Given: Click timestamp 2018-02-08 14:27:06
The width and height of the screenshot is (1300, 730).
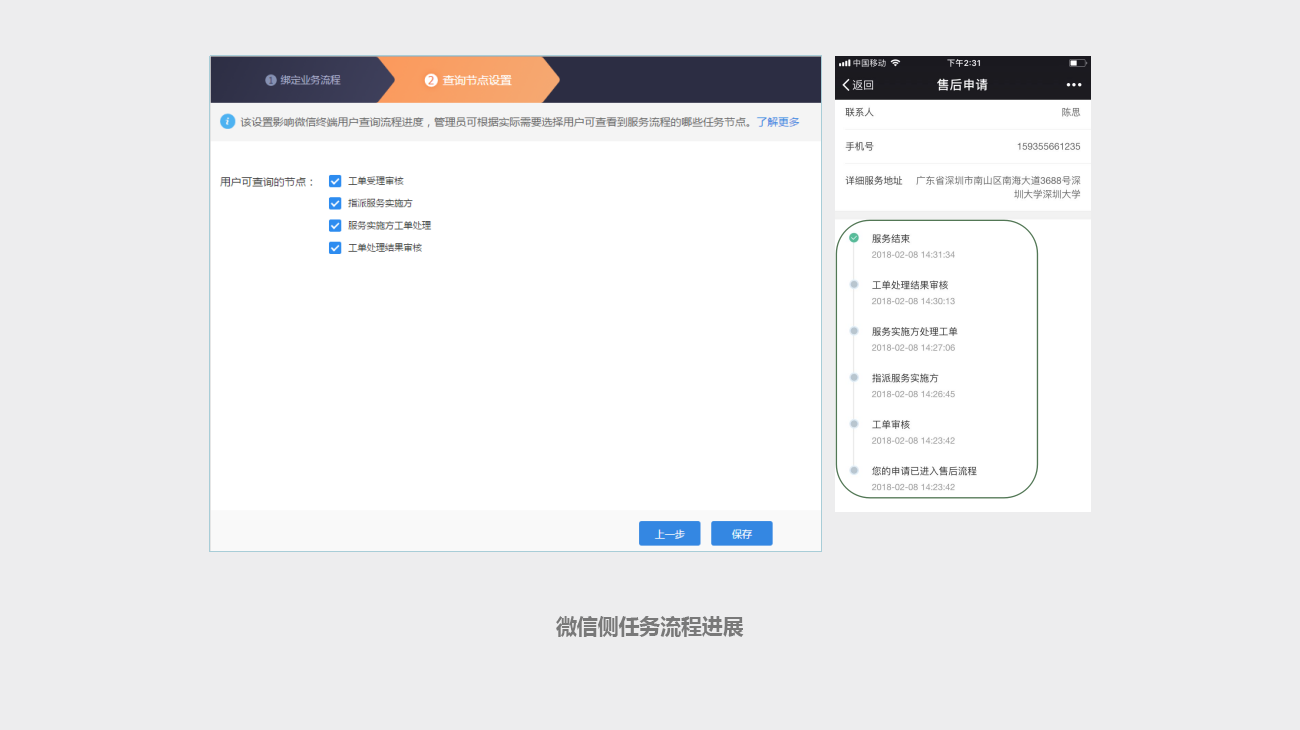Looking at the screenshot, I should click(x=913, y=348).
